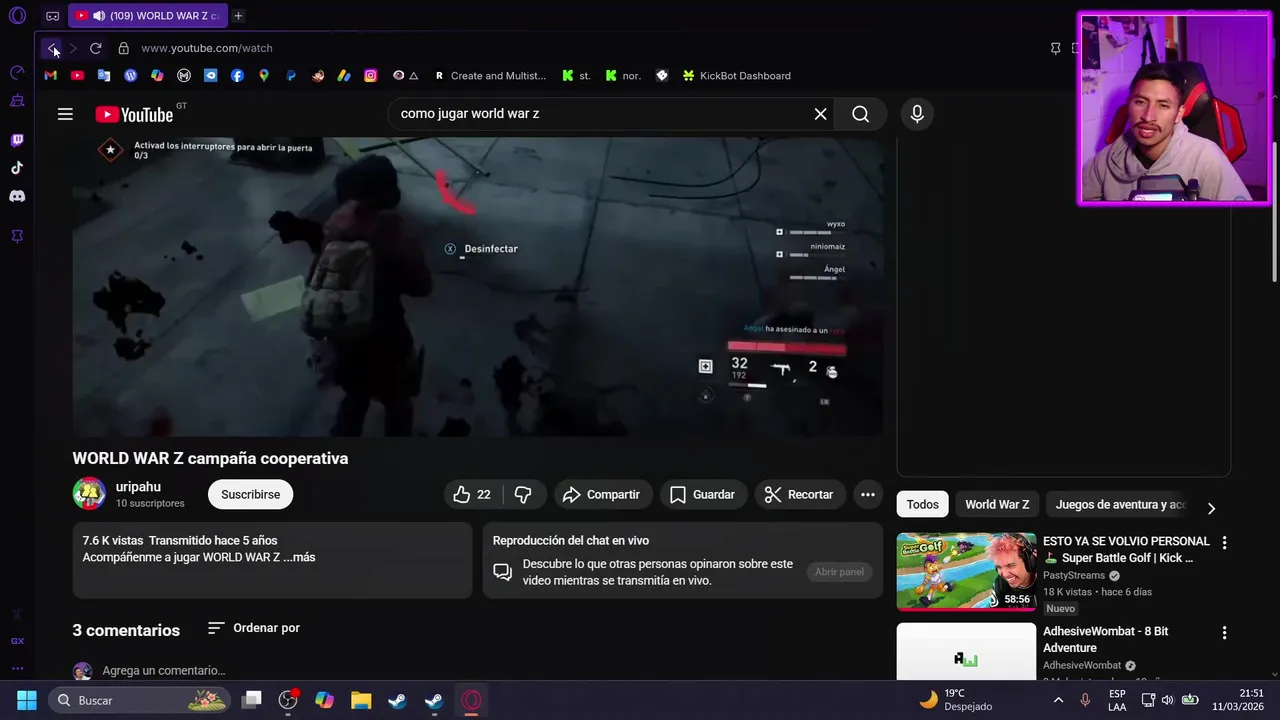Select the Juegos de aventura chip
Screen dimensions: 1280x720
point(1120,505)
